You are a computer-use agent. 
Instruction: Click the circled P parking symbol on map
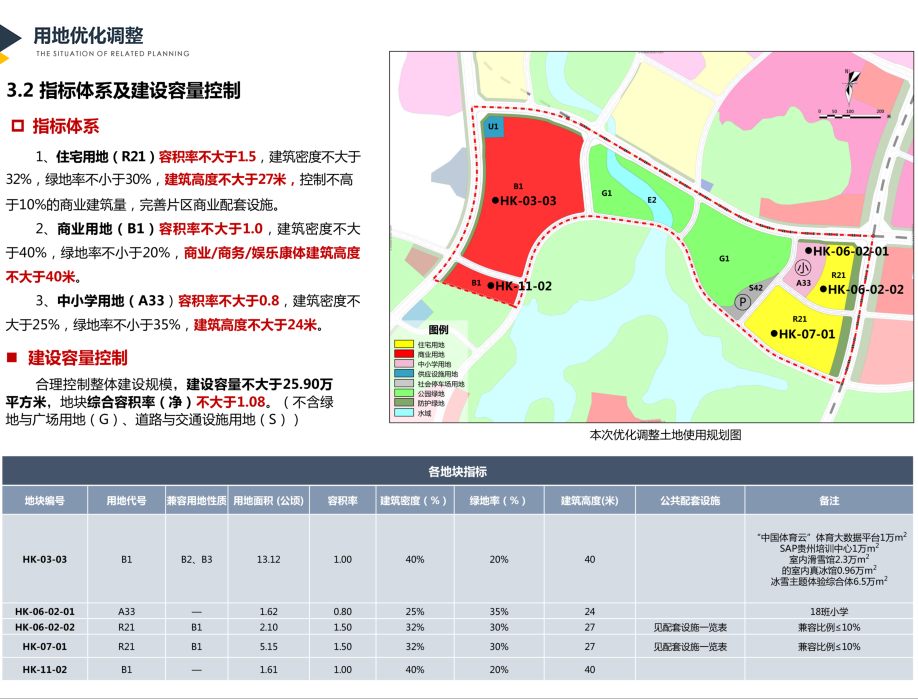742,302
